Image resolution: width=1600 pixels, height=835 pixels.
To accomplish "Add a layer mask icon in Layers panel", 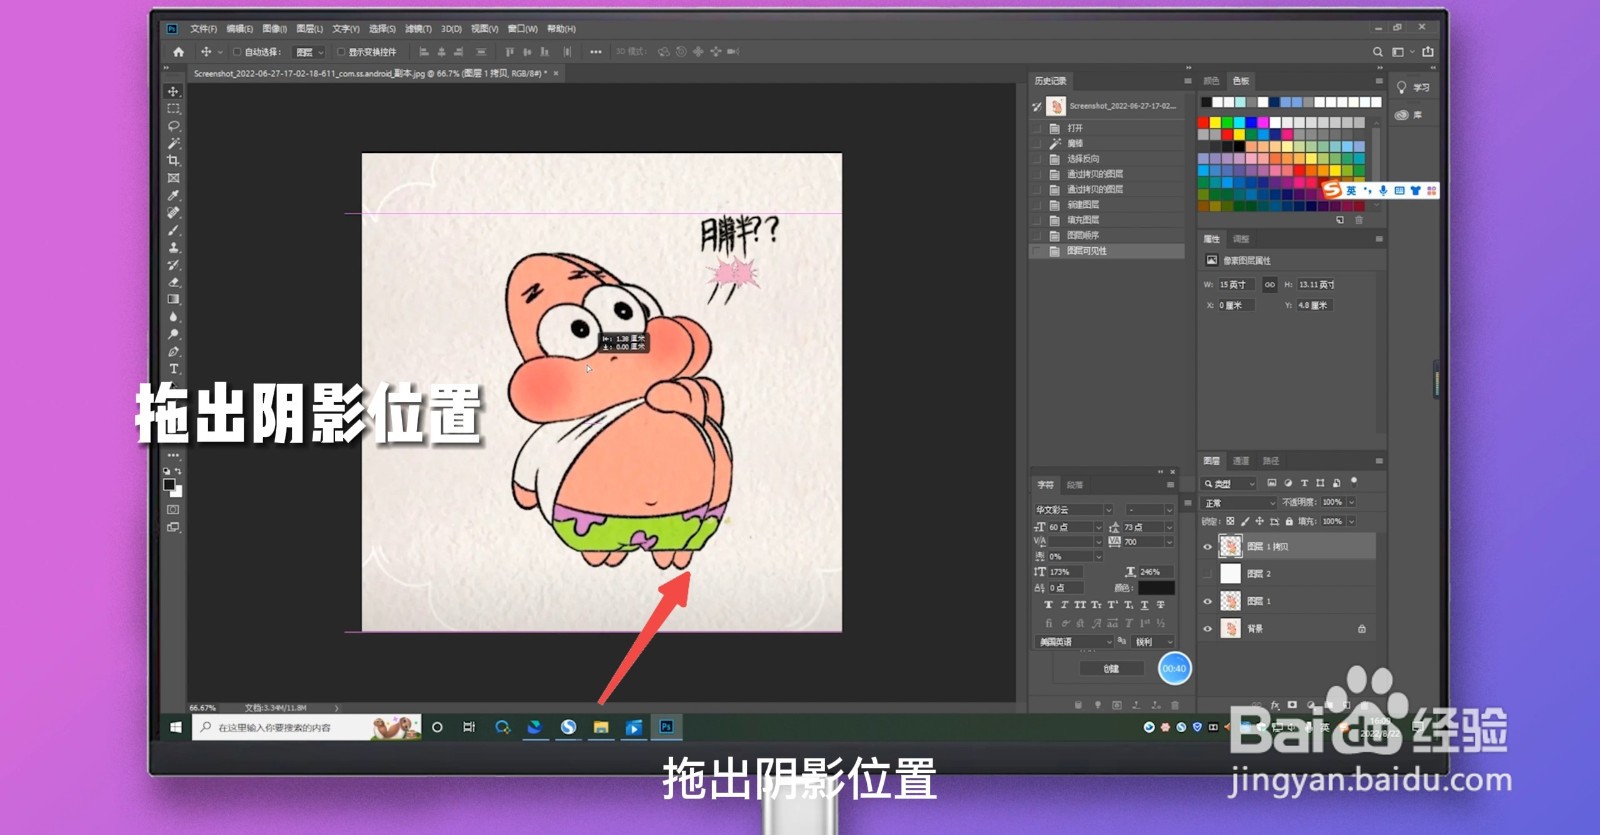I will coord(1292,705).
